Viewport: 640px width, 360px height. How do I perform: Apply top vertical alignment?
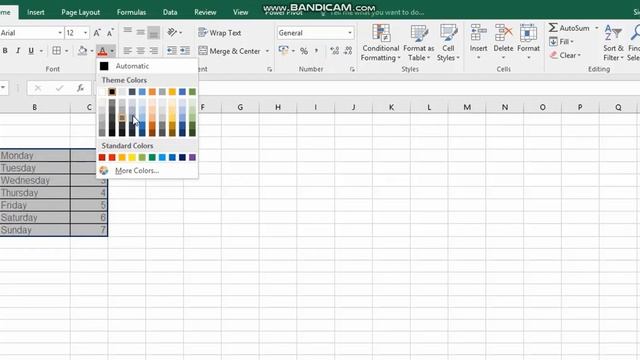pos(128,32)
